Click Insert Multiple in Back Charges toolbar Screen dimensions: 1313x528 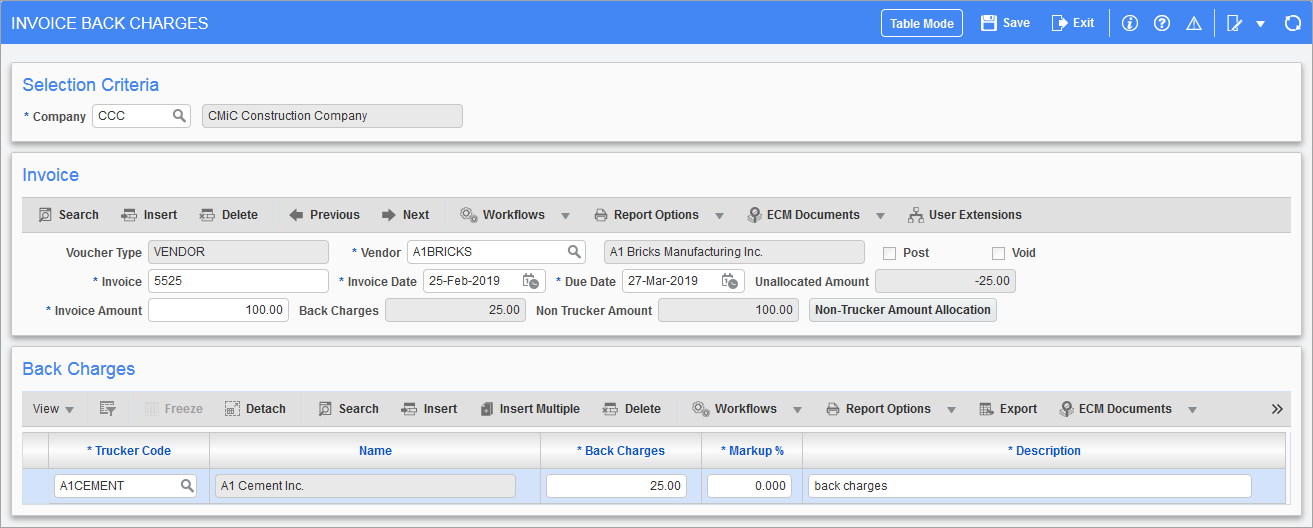coord(529,409)
